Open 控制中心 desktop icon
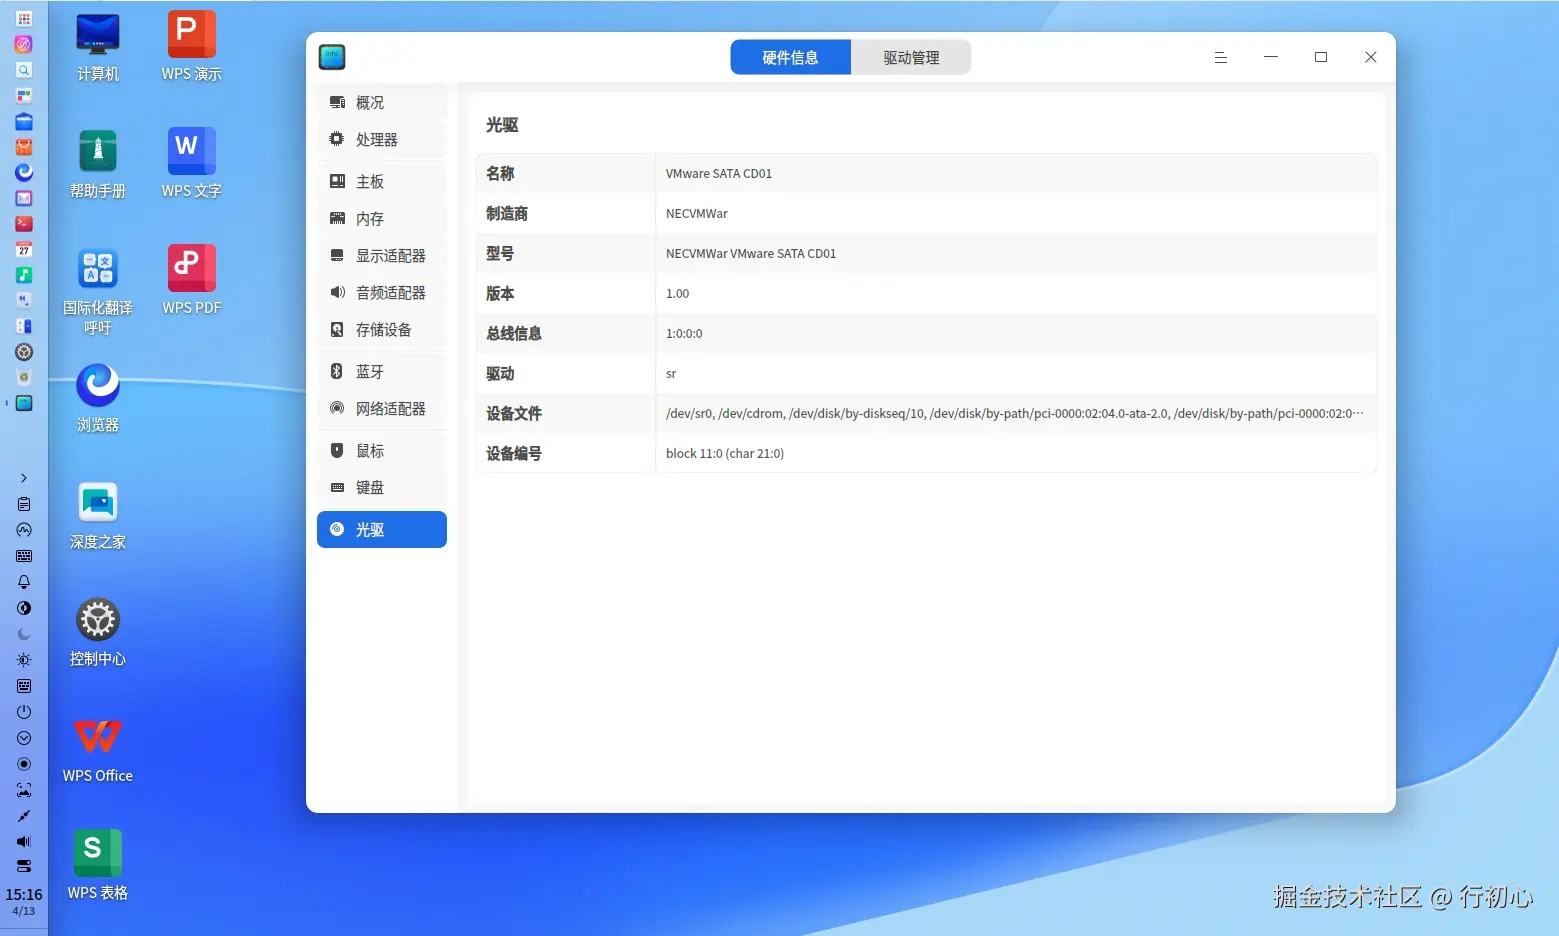 [x=98, y=632]
